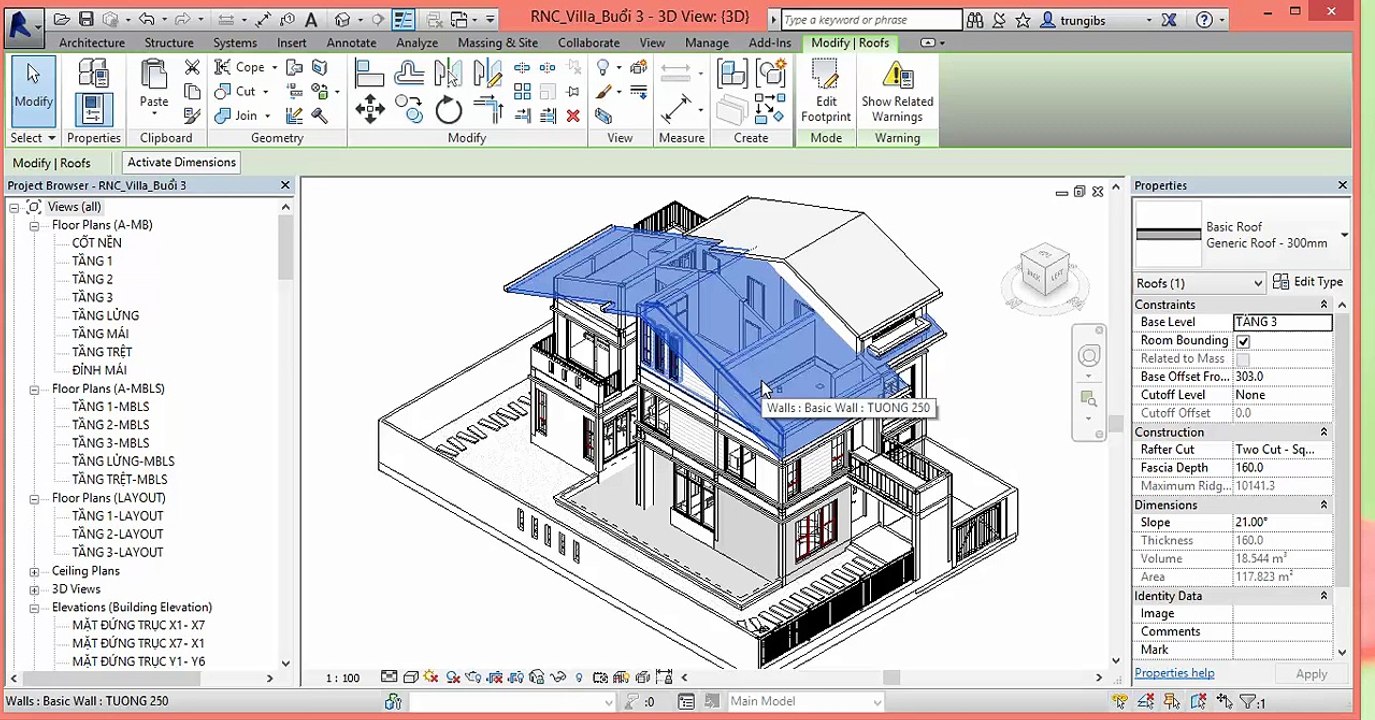
Task: Click the Type Properties icon in ribbon
Action: point(92,72)
